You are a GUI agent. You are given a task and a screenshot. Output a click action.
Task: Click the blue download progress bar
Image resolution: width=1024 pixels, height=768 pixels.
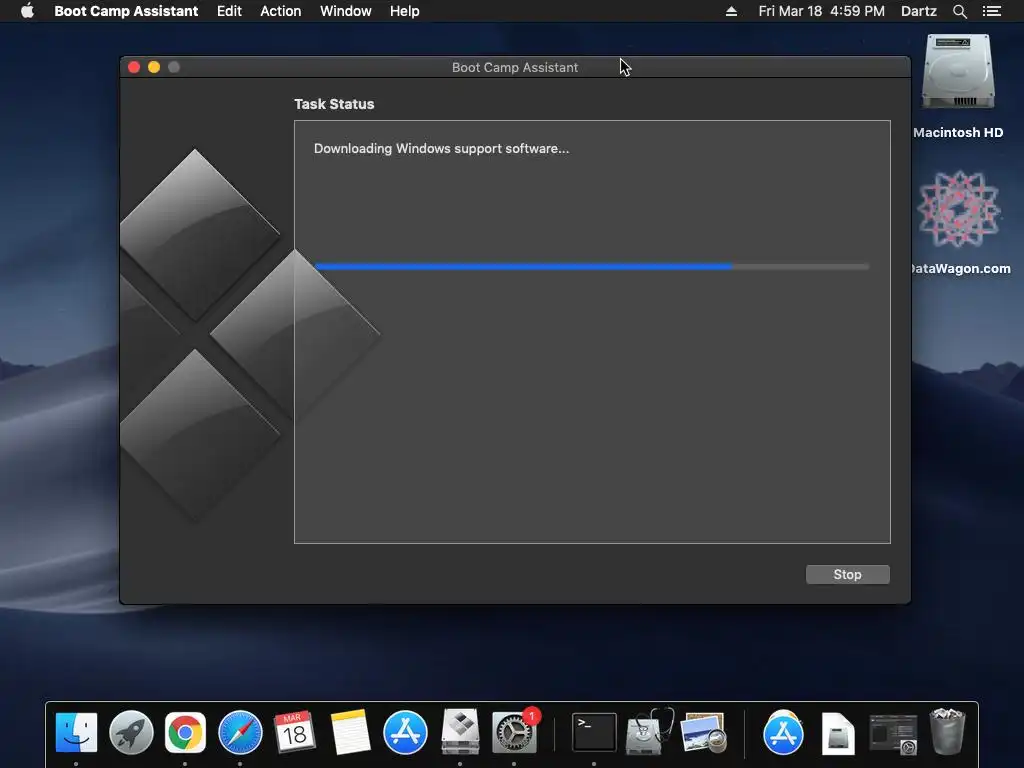point(592,266)
